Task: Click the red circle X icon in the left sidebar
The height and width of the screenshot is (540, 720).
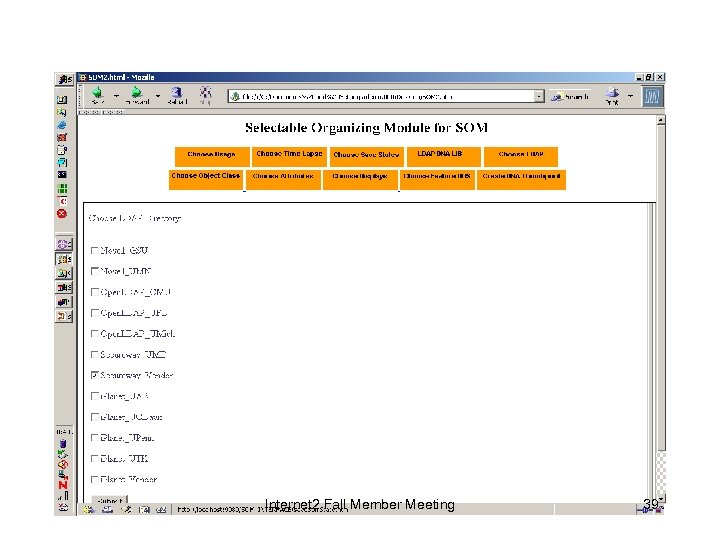Action: click(62, 214)
